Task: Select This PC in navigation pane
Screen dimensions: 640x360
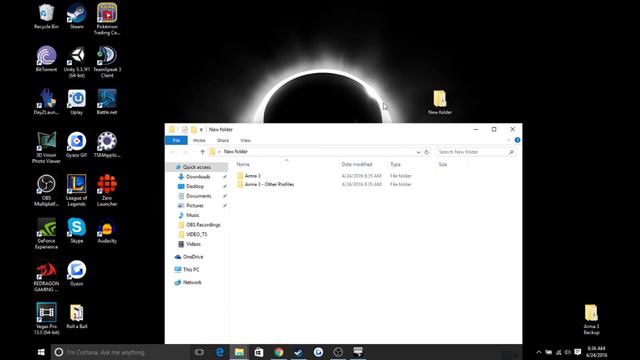Action: tap(191, 269)
